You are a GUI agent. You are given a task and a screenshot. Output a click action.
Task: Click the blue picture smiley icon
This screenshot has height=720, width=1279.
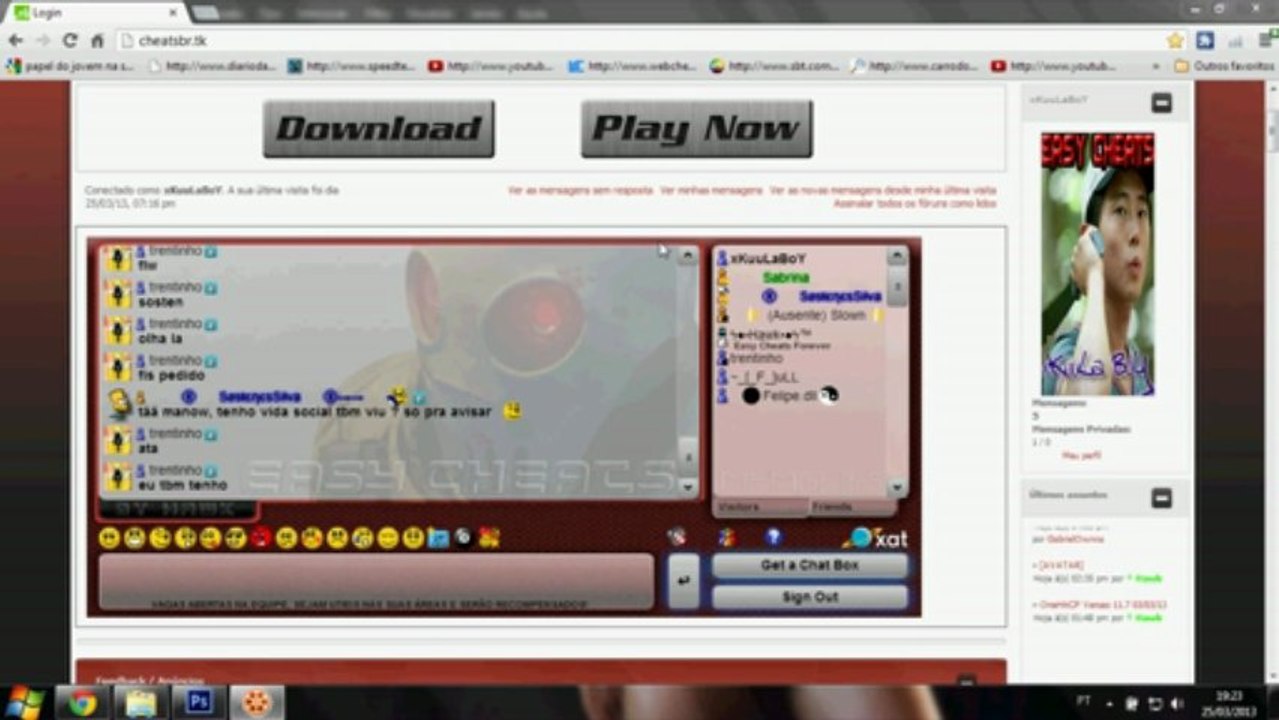[x=438, y=538]
